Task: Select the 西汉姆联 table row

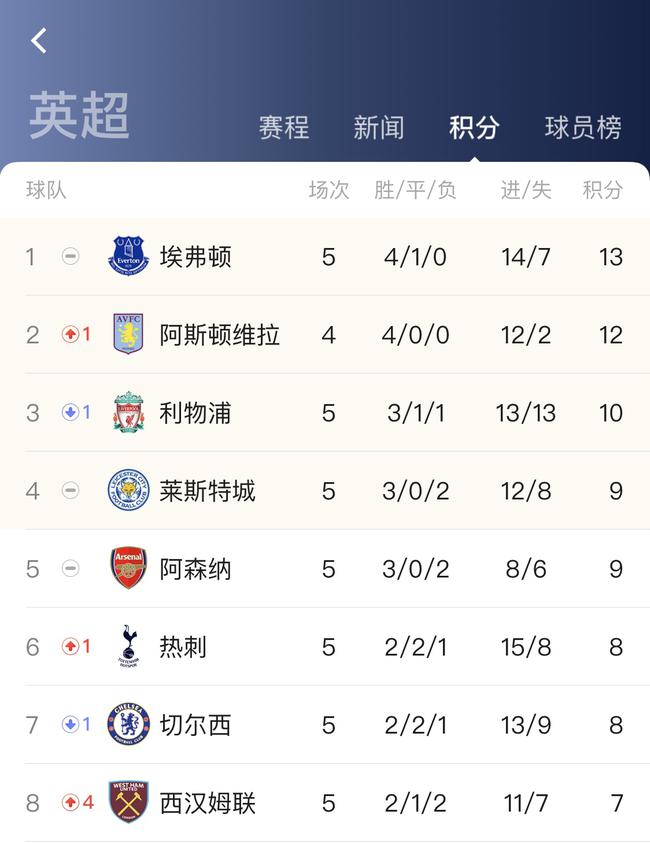Action: (x=325, y=803)
